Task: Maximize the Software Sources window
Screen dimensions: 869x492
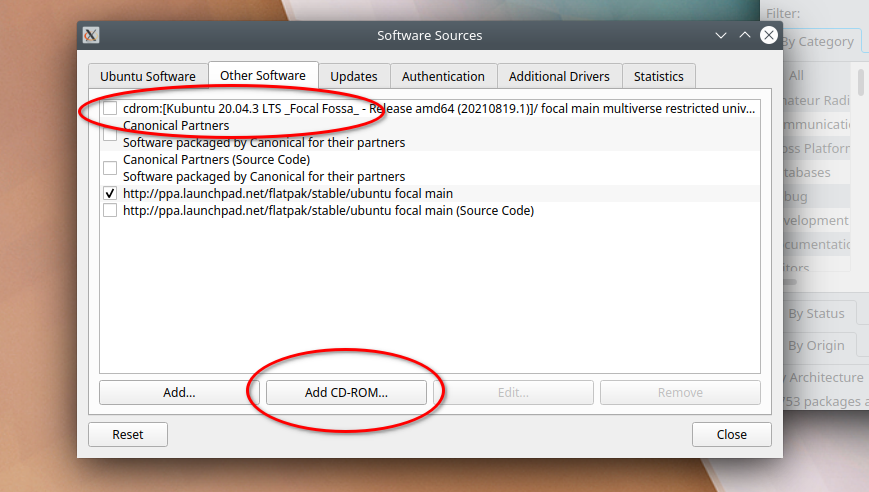Action: (744, 35)
